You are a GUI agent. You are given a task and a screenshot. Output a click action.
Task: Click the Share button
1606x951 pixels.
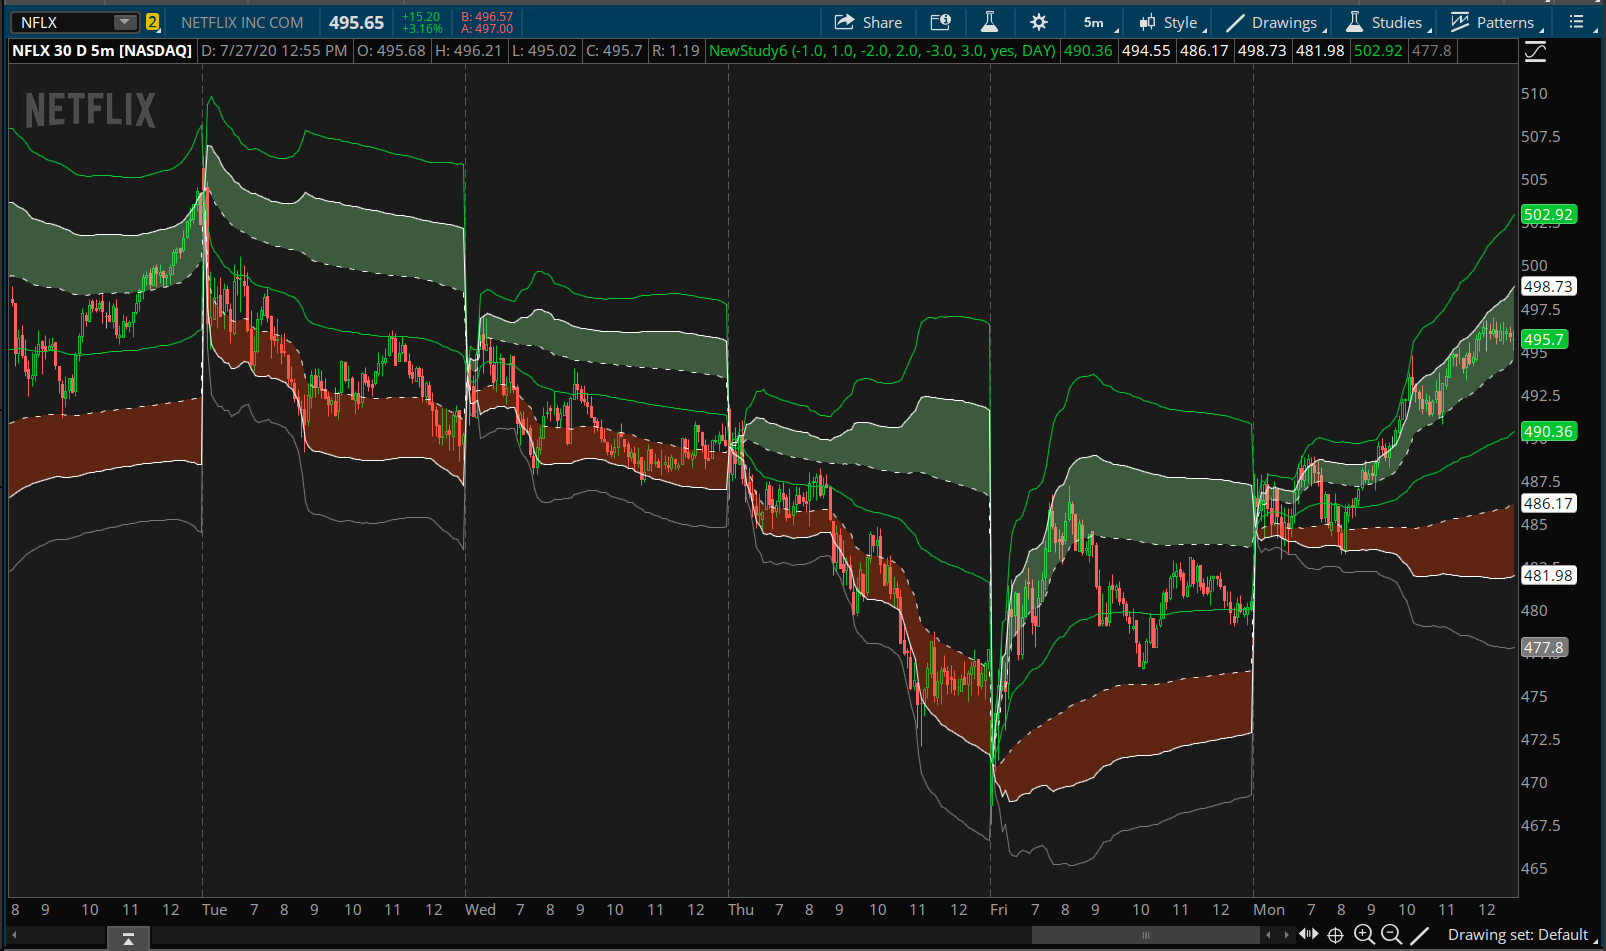point(868,22)
